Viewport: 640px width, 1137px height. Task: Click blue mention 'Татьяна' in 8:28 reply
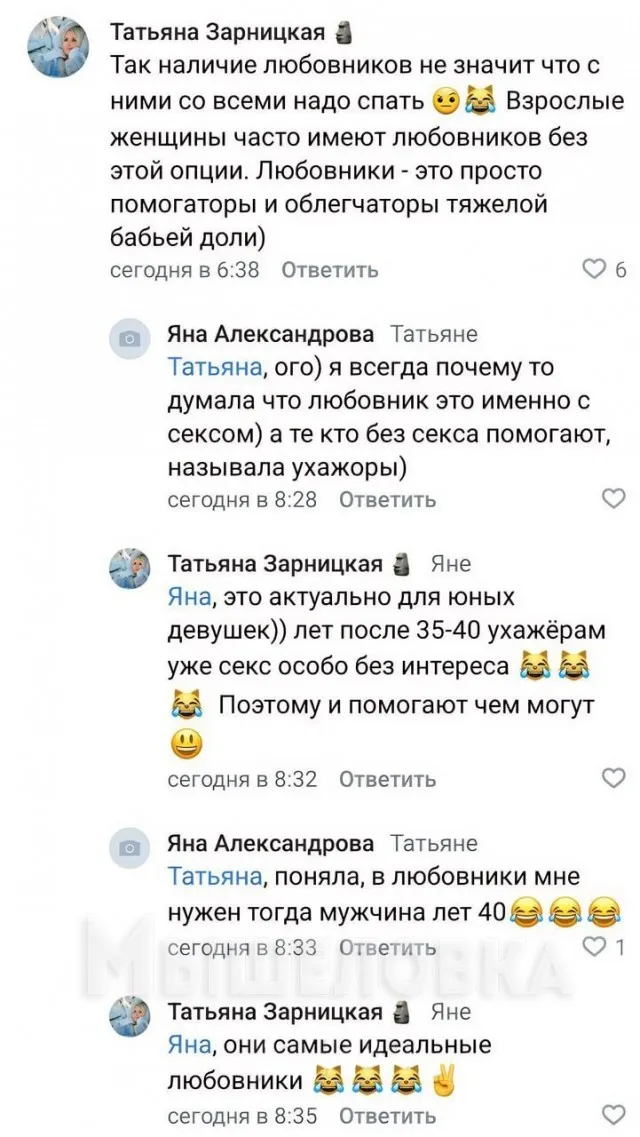214,367
